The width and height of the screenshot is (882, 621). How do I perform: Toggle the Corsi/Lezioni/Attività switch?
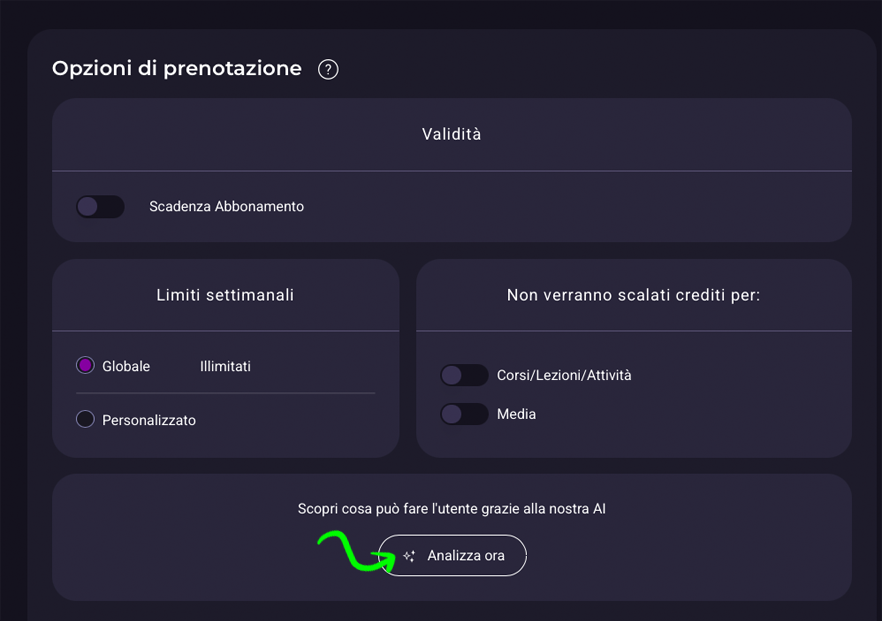[x=464, y=375]
